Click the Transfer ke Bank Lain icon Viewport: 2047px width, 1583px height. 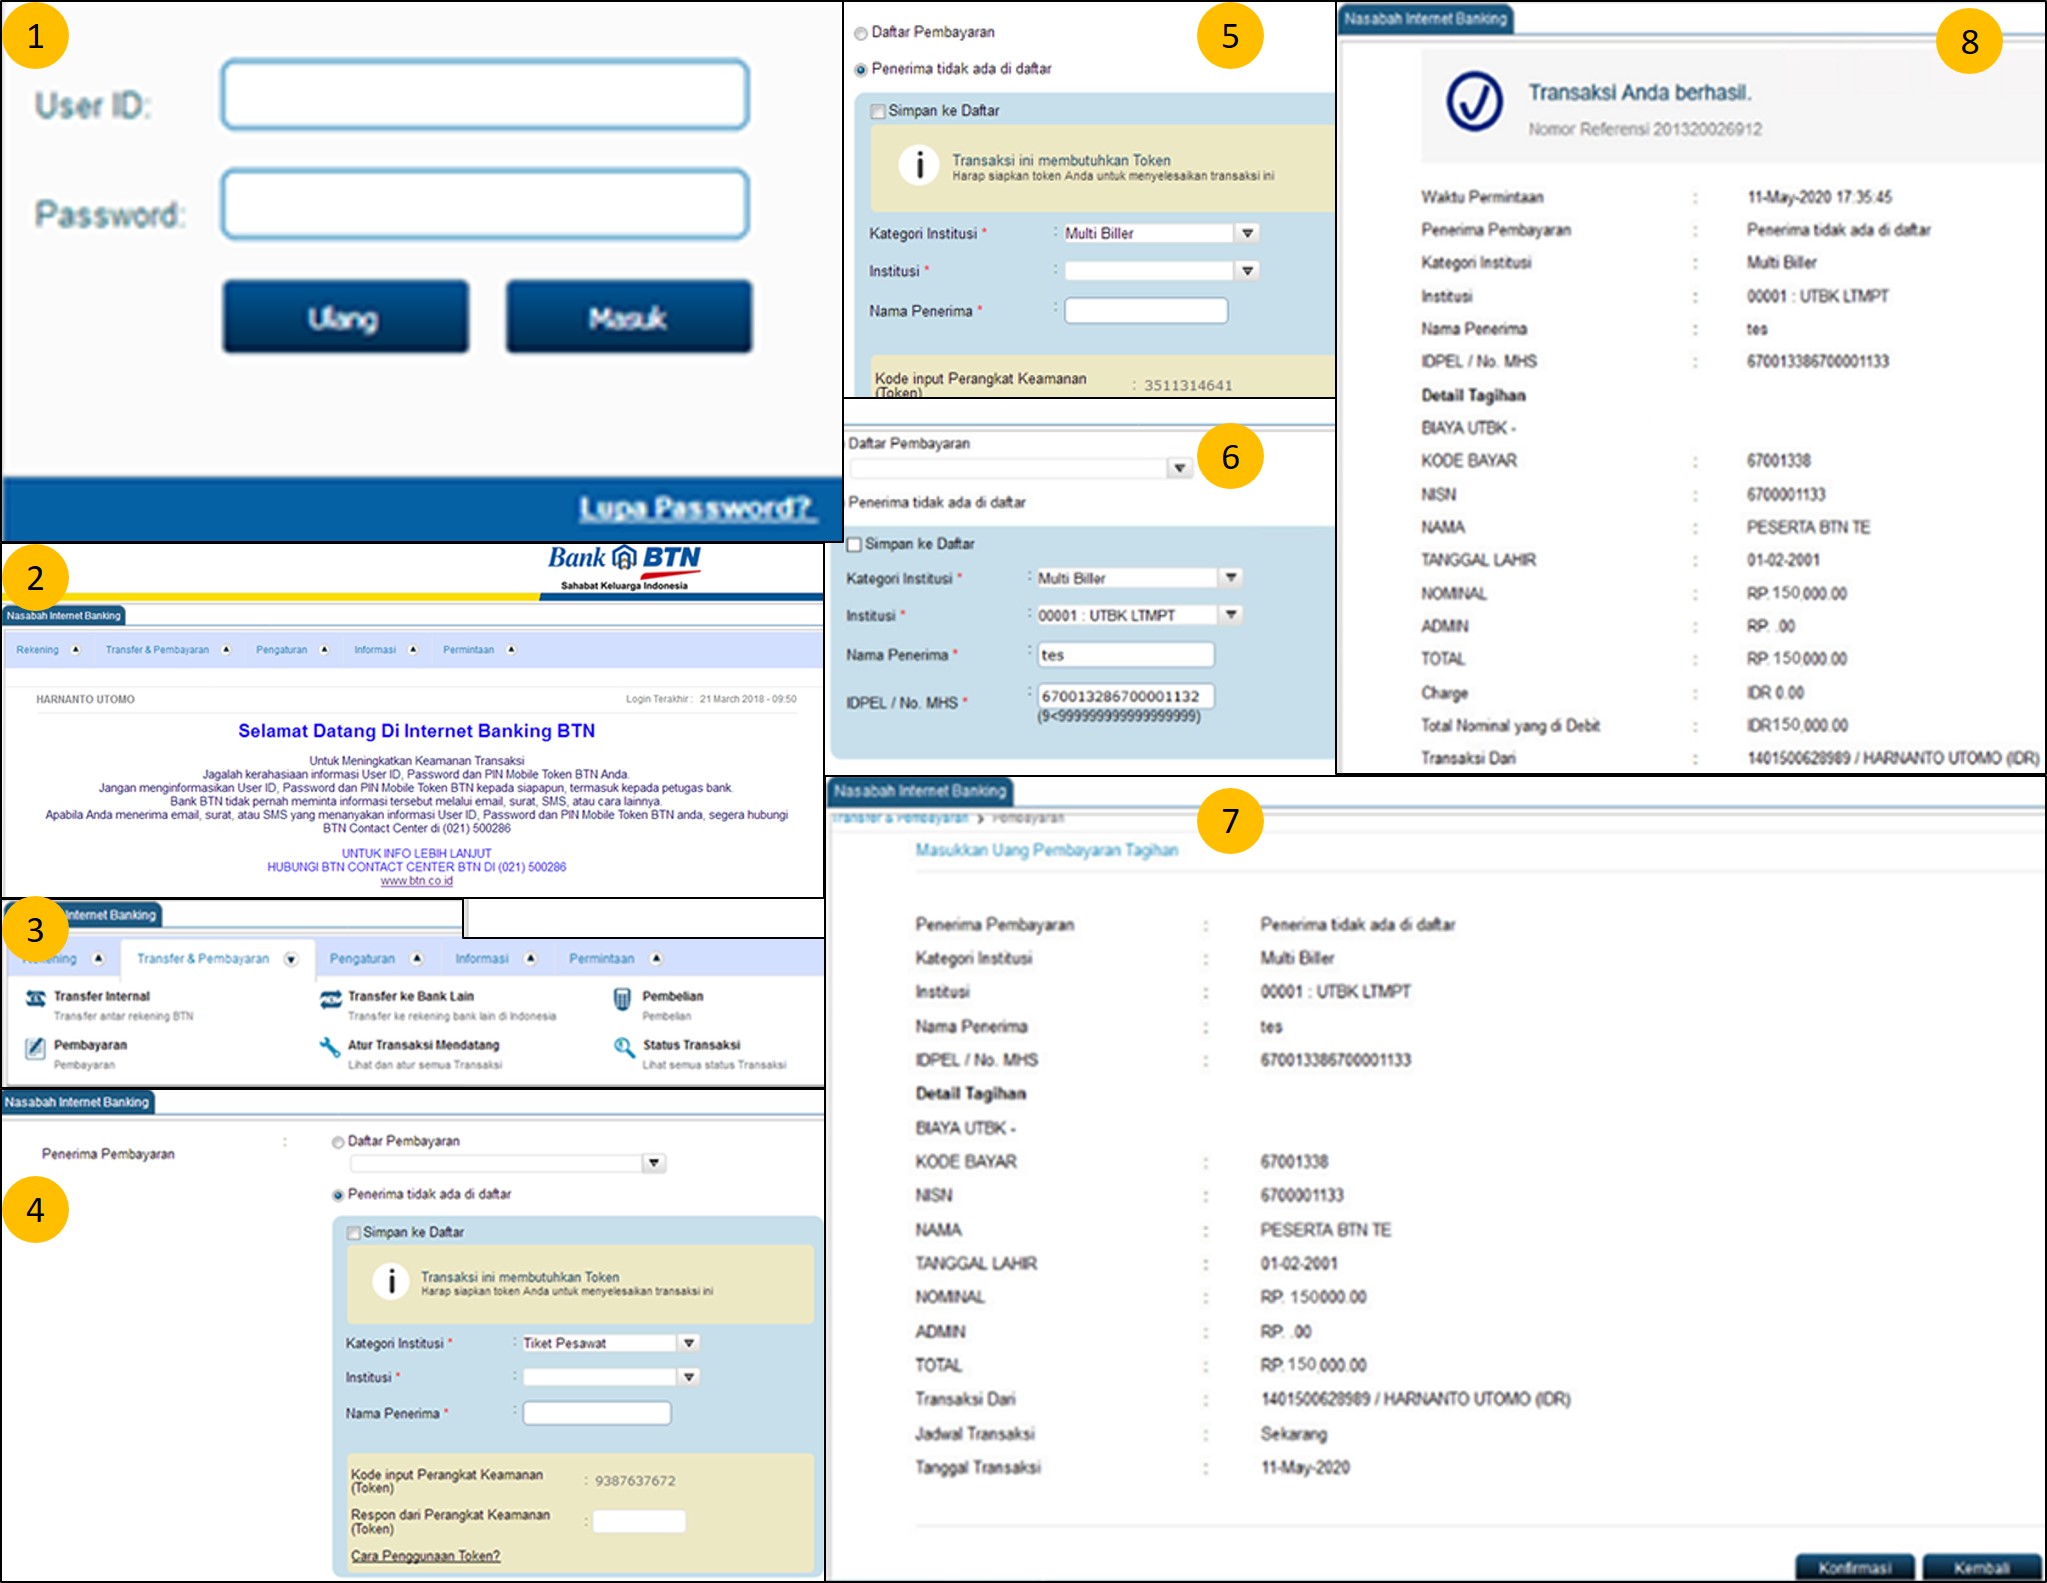click(330, 998)
